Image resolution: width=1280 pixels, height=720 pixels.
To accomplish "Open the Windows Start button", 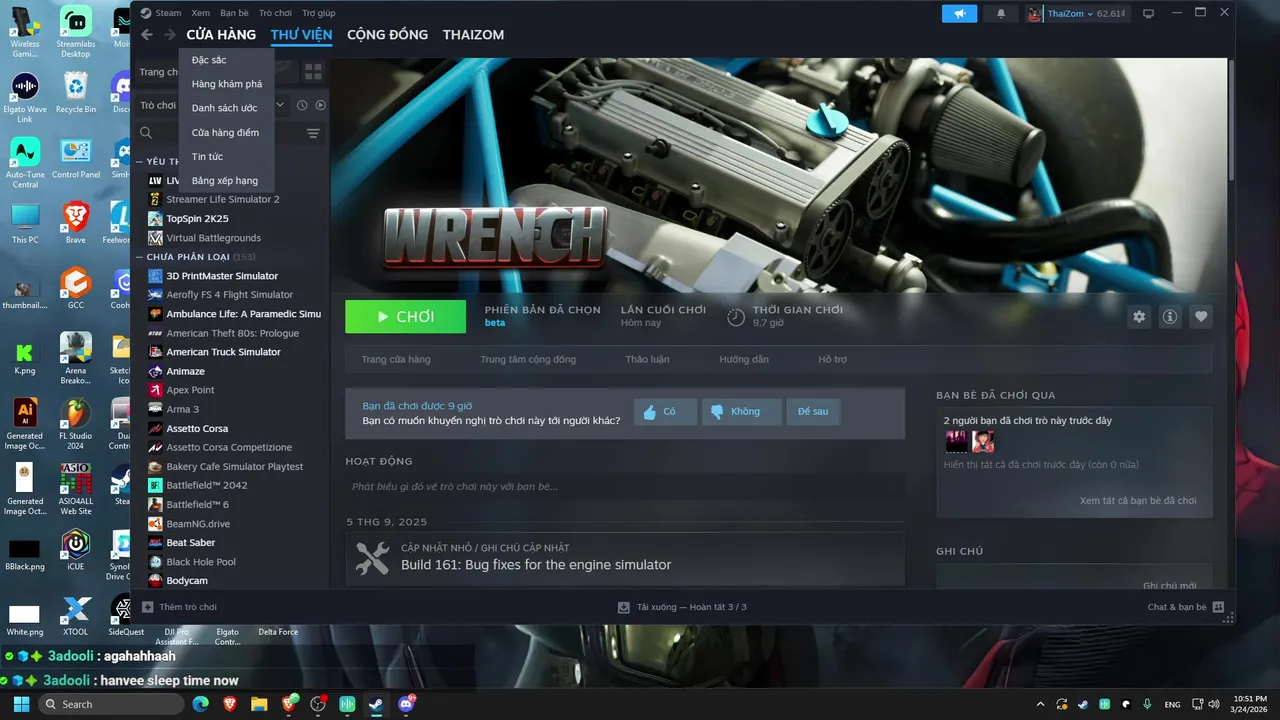I will tap(21, 704).
